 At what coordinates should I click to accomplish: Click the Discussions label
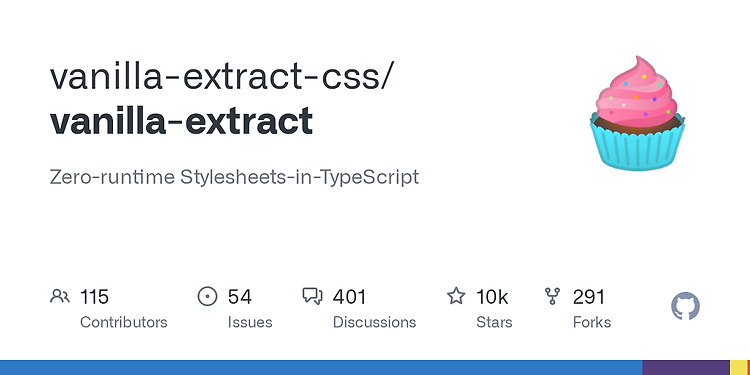(x=375, y=322)
